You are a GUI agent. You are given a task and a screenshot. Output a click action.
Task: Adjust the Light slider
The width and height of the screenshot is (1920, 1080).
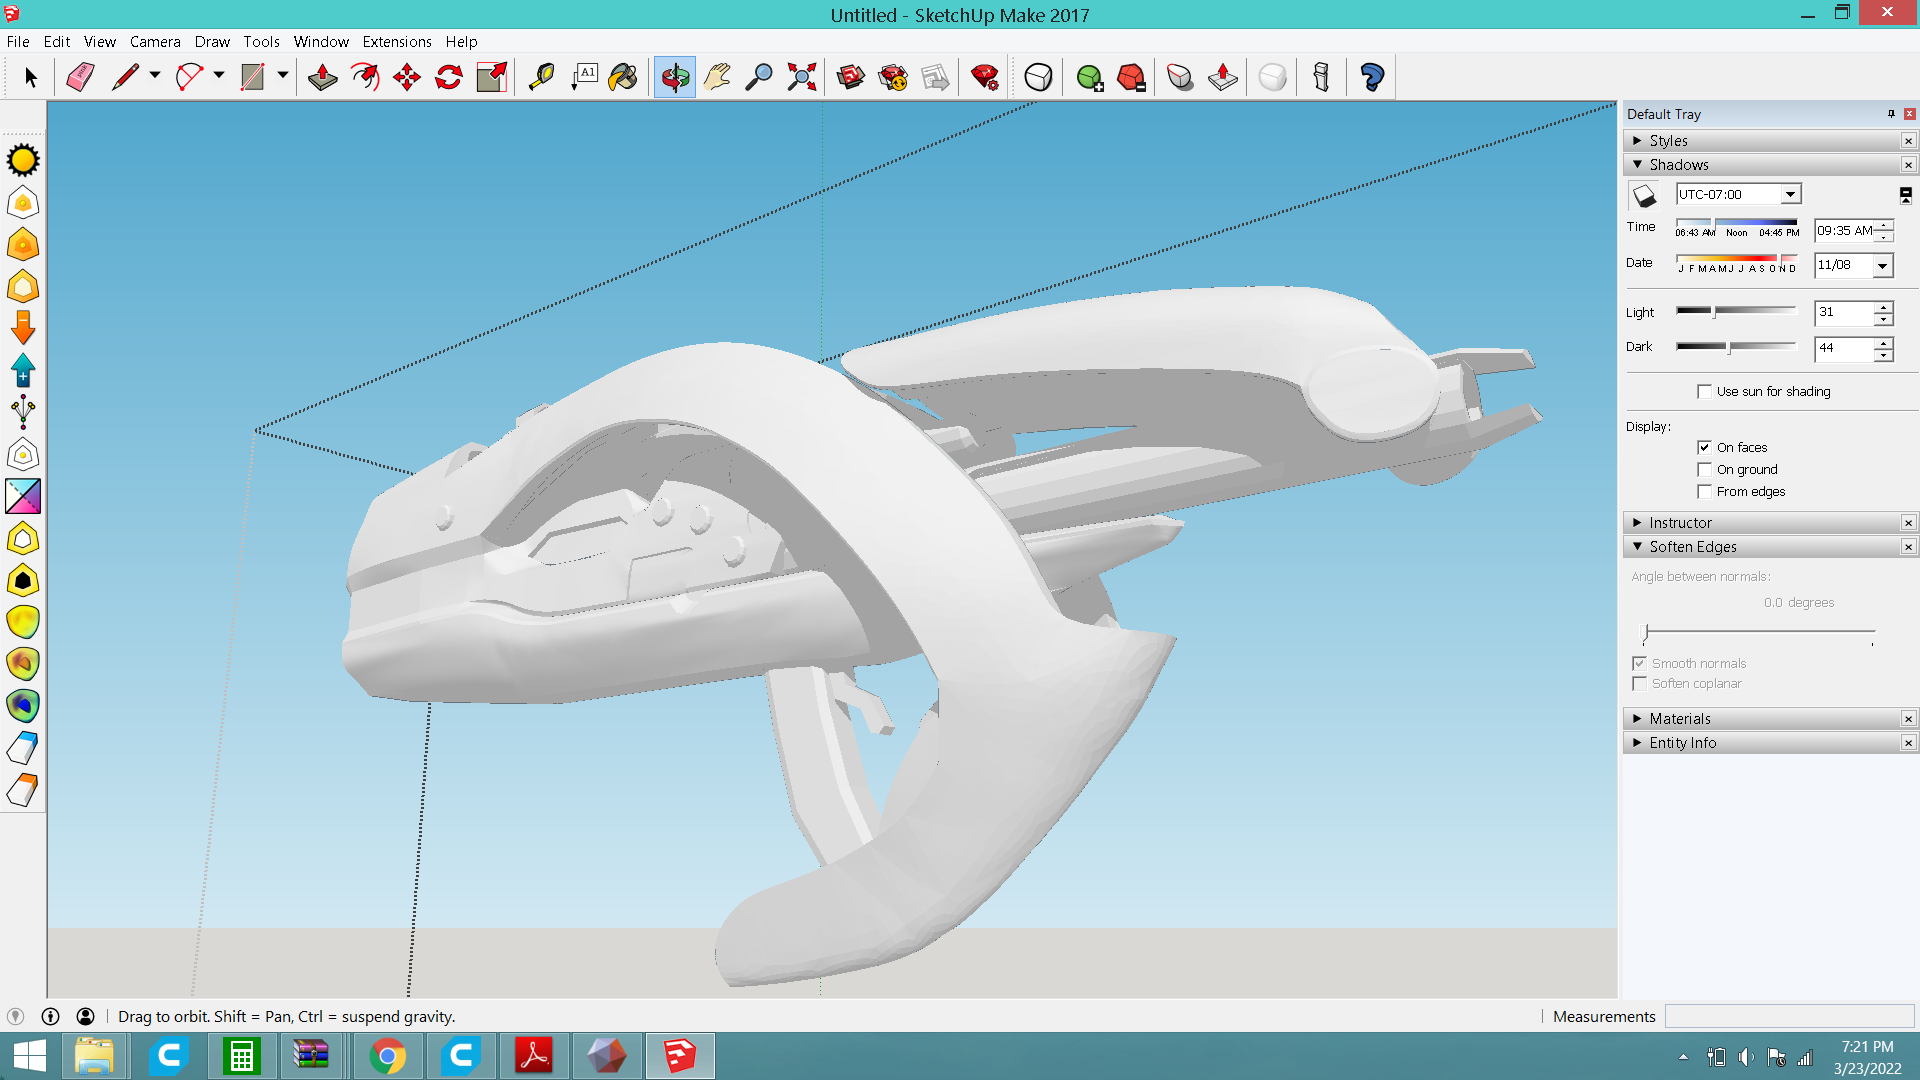coord(1715,312)
